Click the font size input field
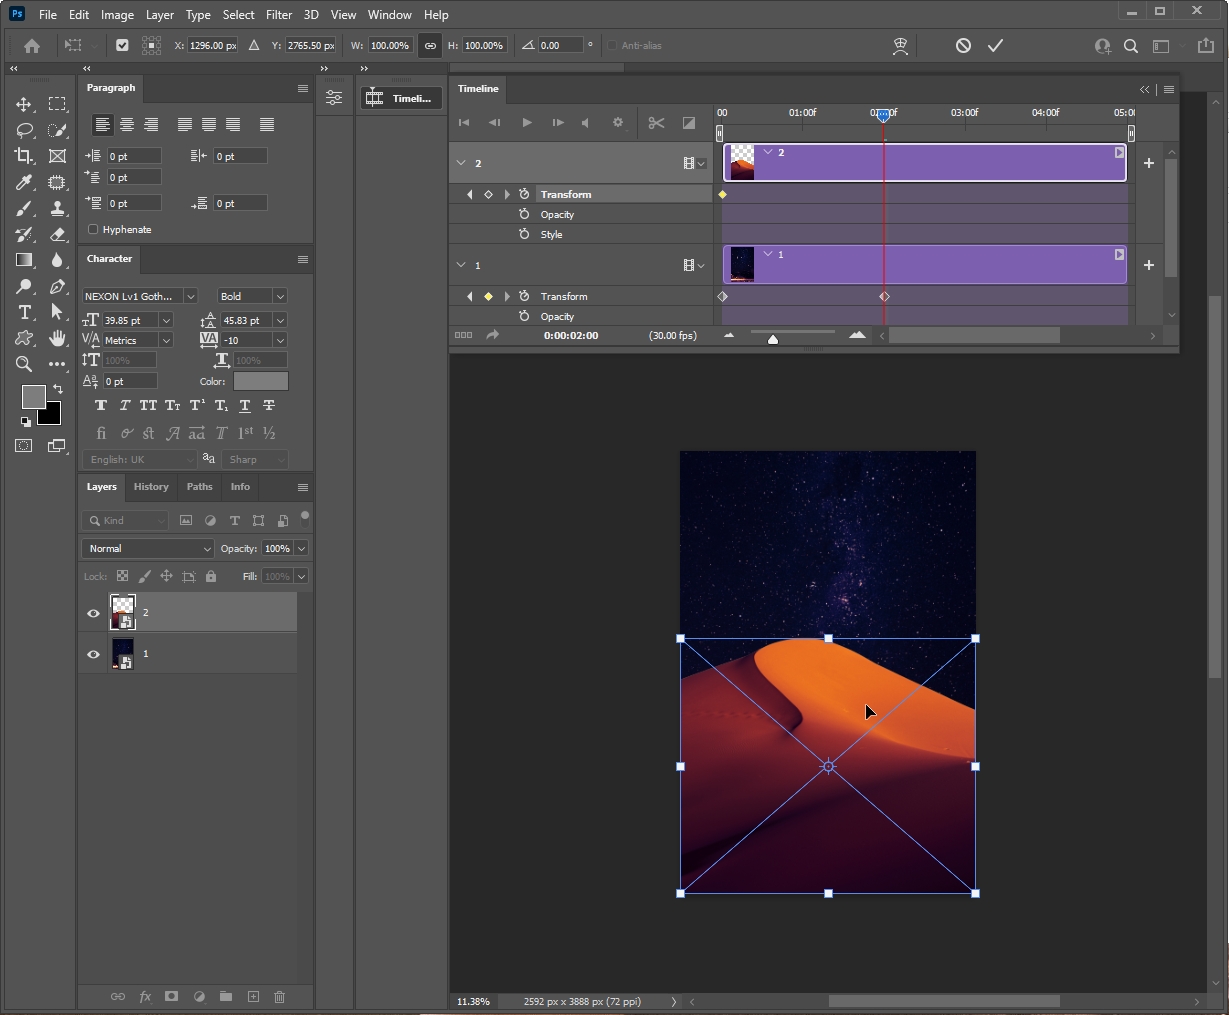The height and width of the screenshot is (1015, 1229). point(130,321)
